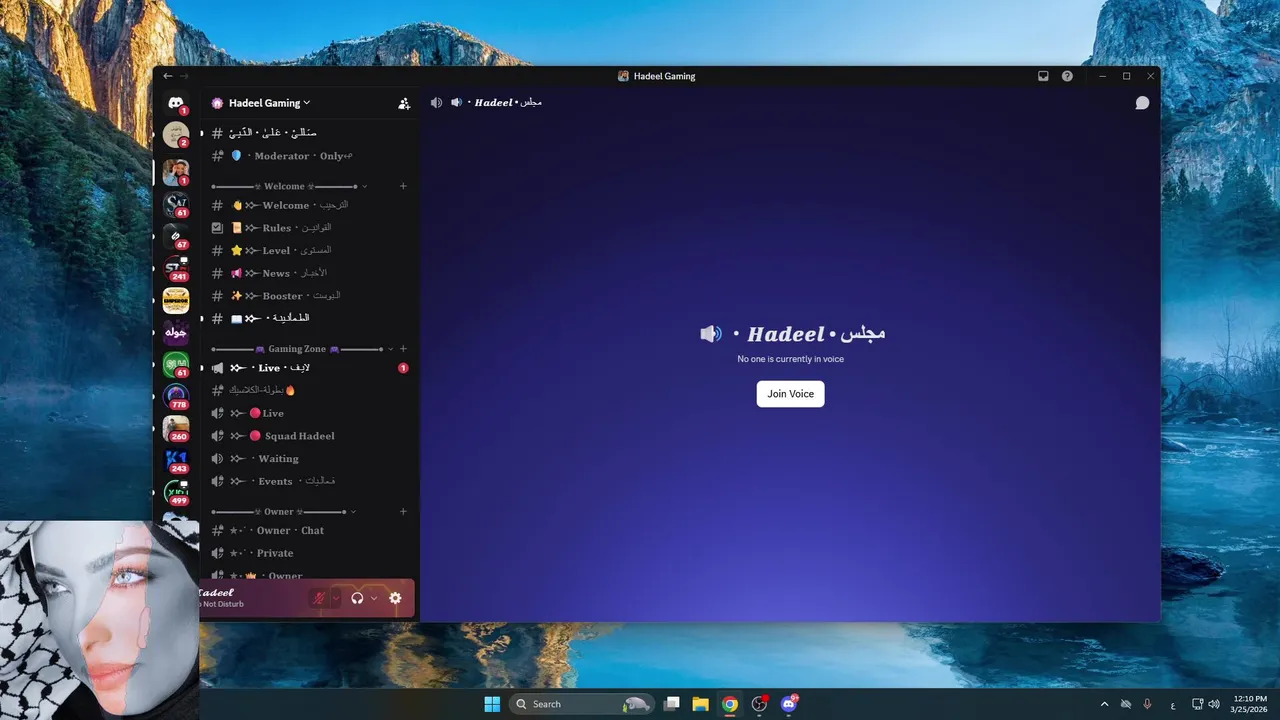Open Windows Start menu

point(492,704)
